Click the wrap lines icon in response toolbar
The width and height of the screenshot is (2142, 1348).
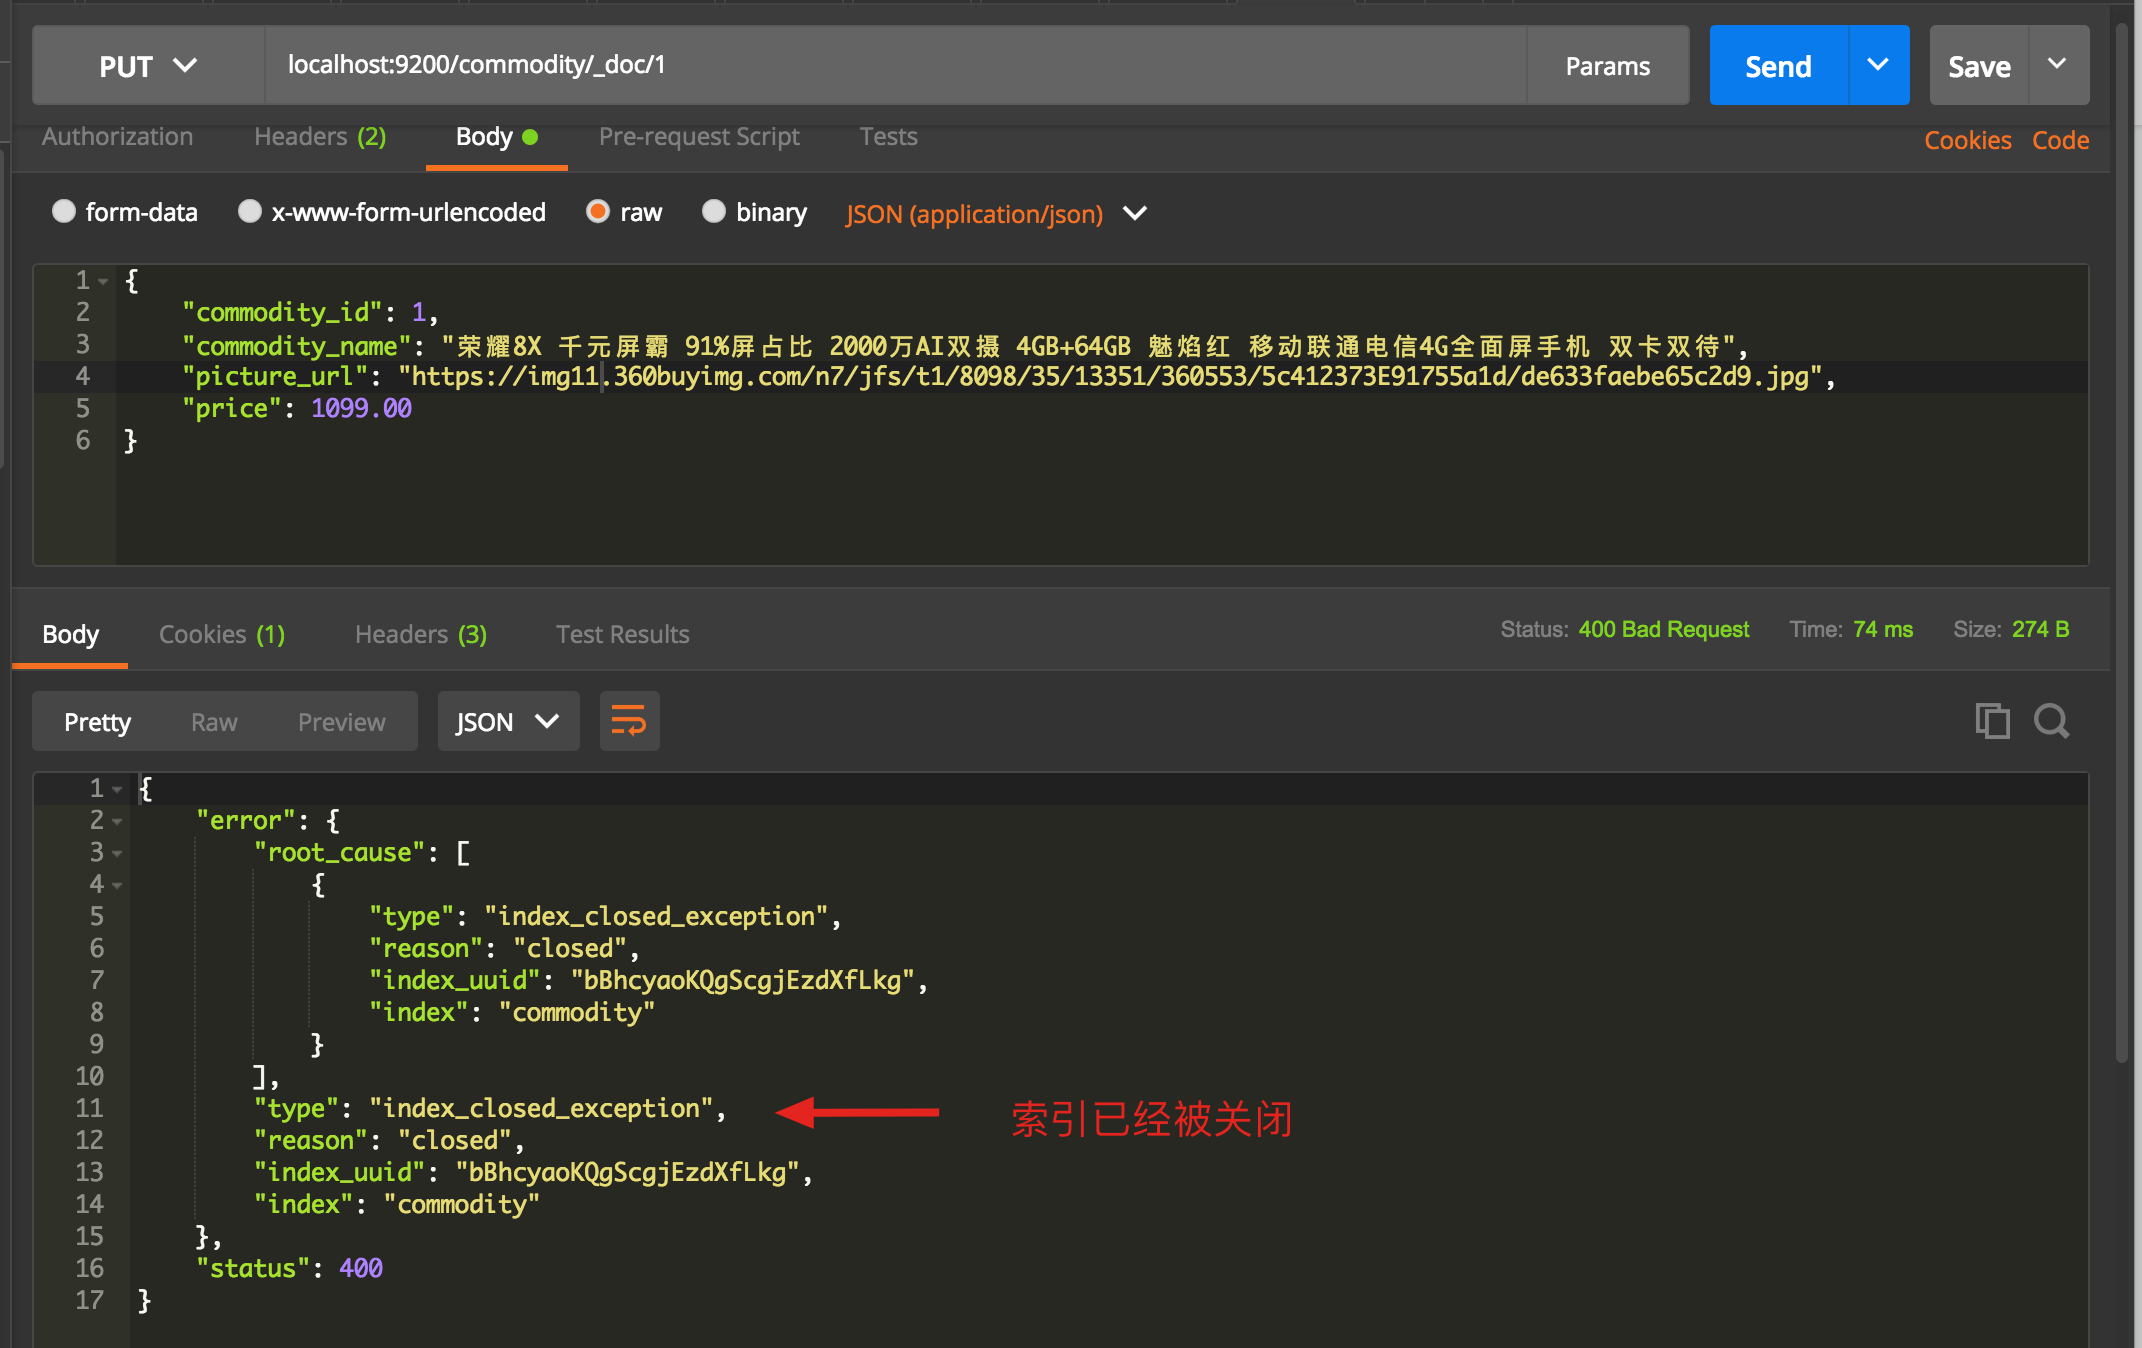[x=629, y=721]
